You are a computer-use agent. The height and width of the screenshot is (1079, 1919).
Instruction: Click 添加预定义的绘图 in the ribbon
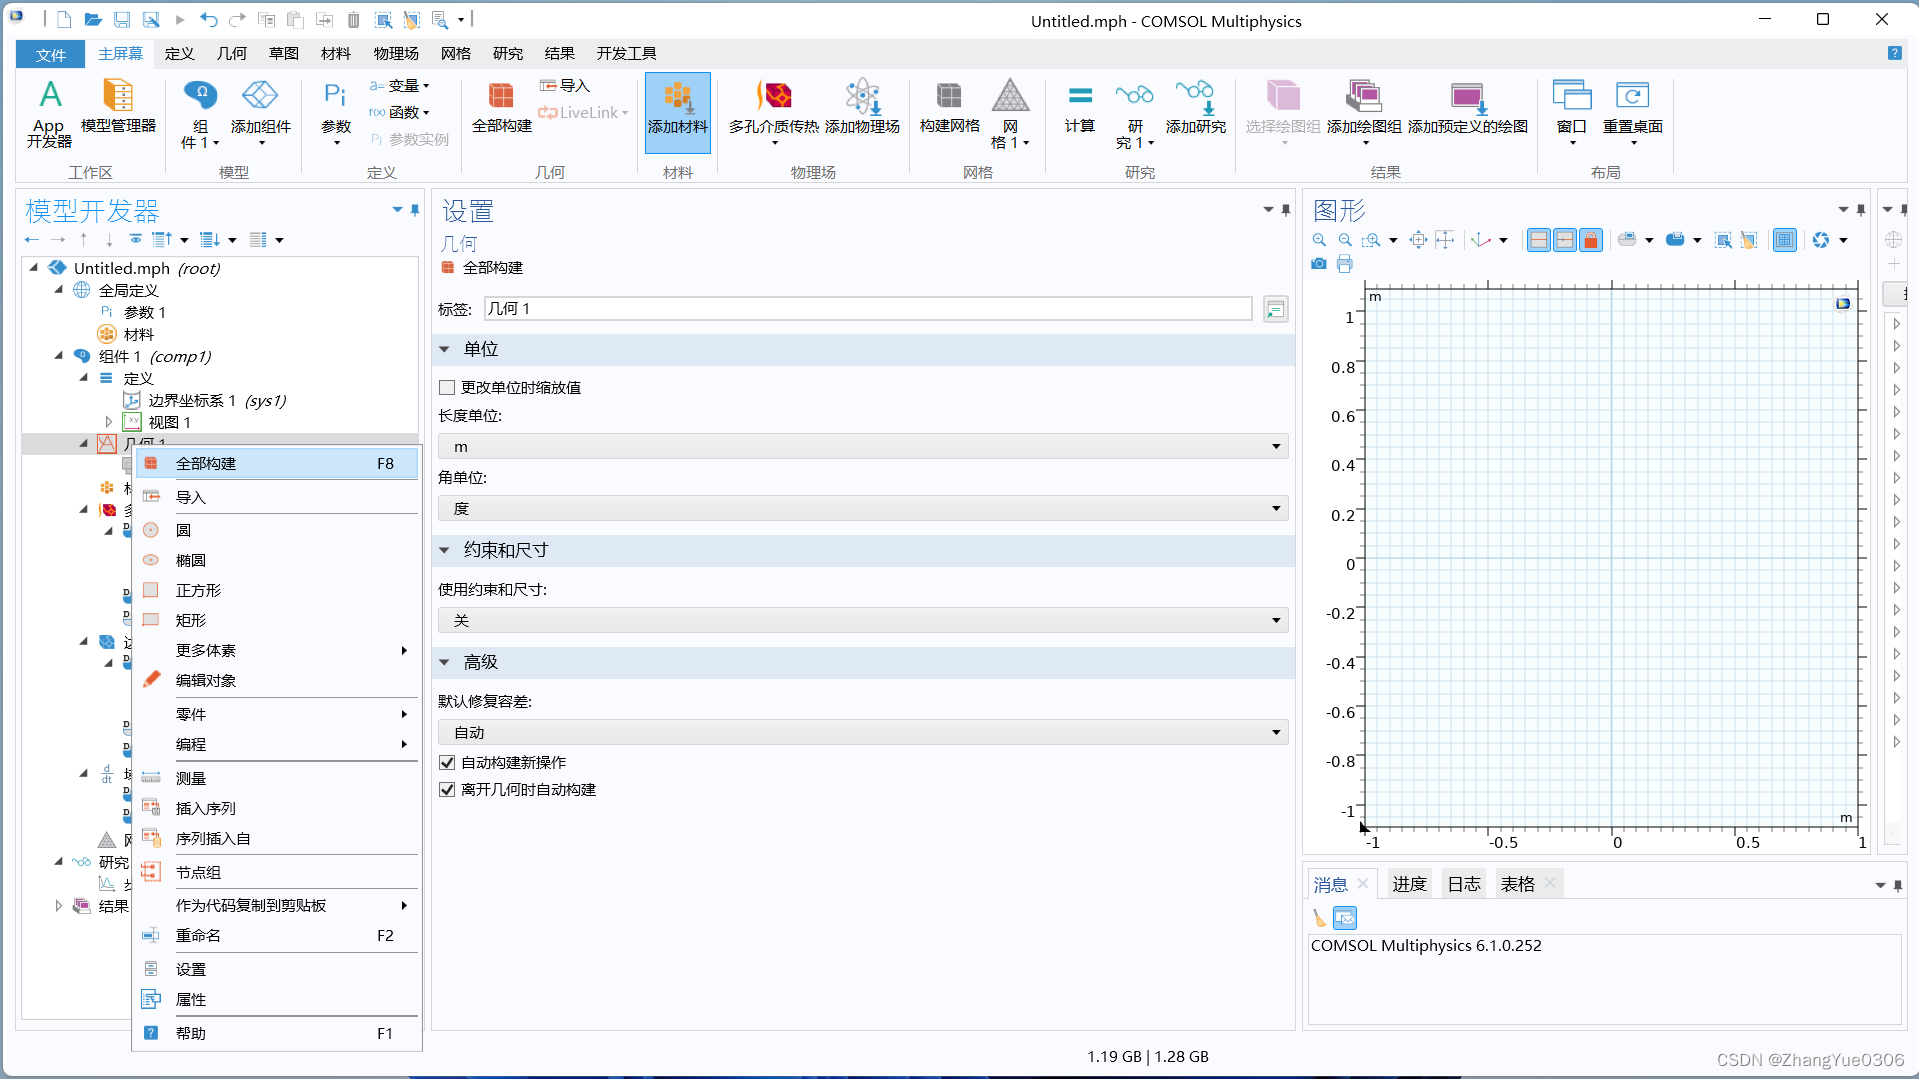[1467, 106]
